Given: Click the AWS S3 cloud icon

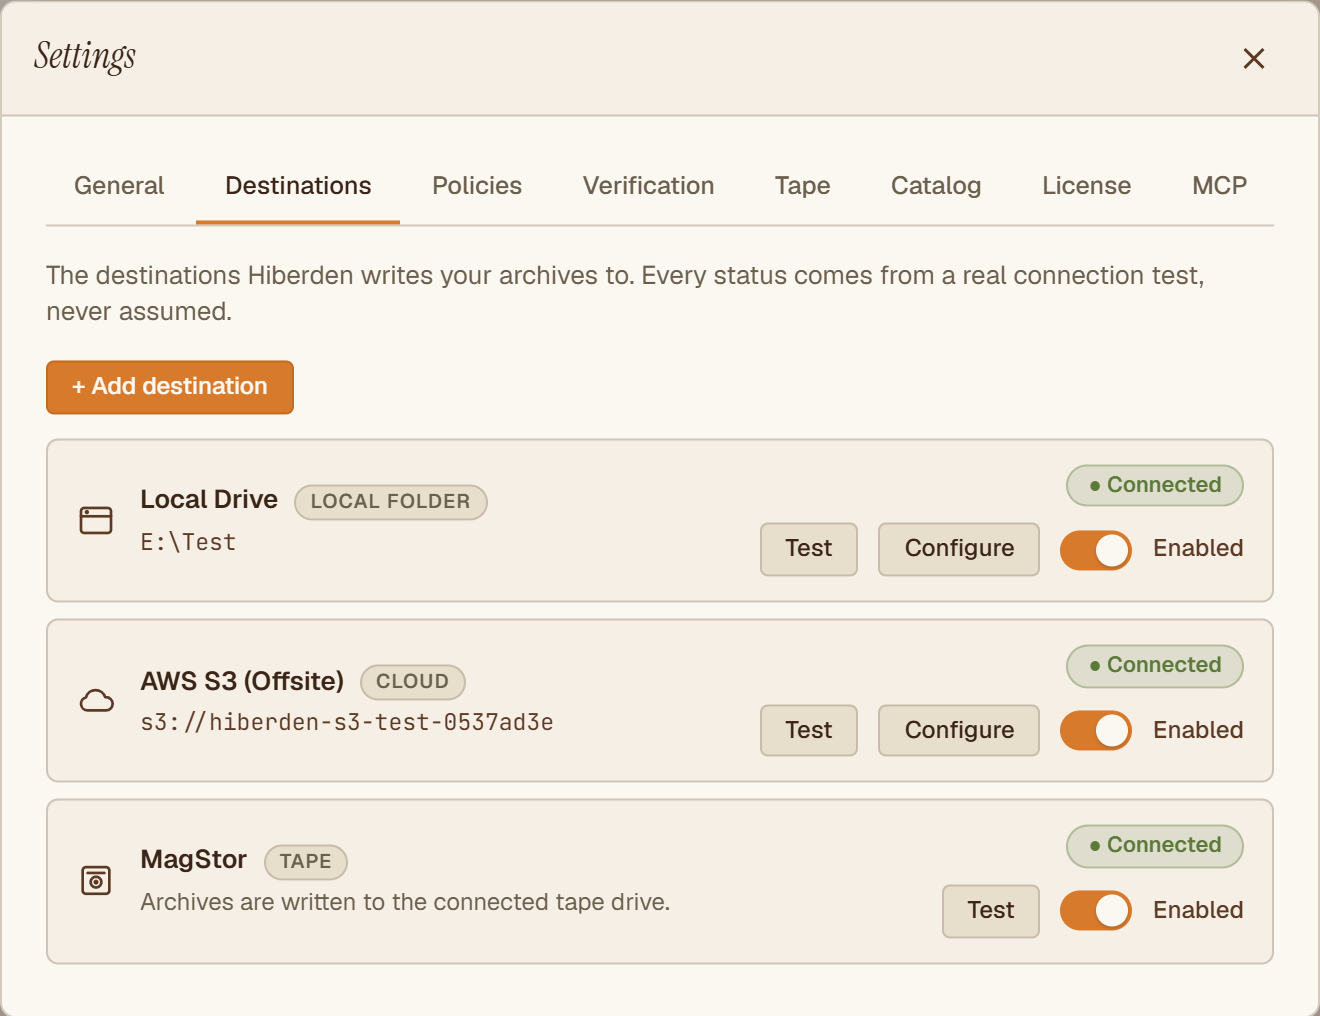Looking at the screenshot, I should click(96, 701).
